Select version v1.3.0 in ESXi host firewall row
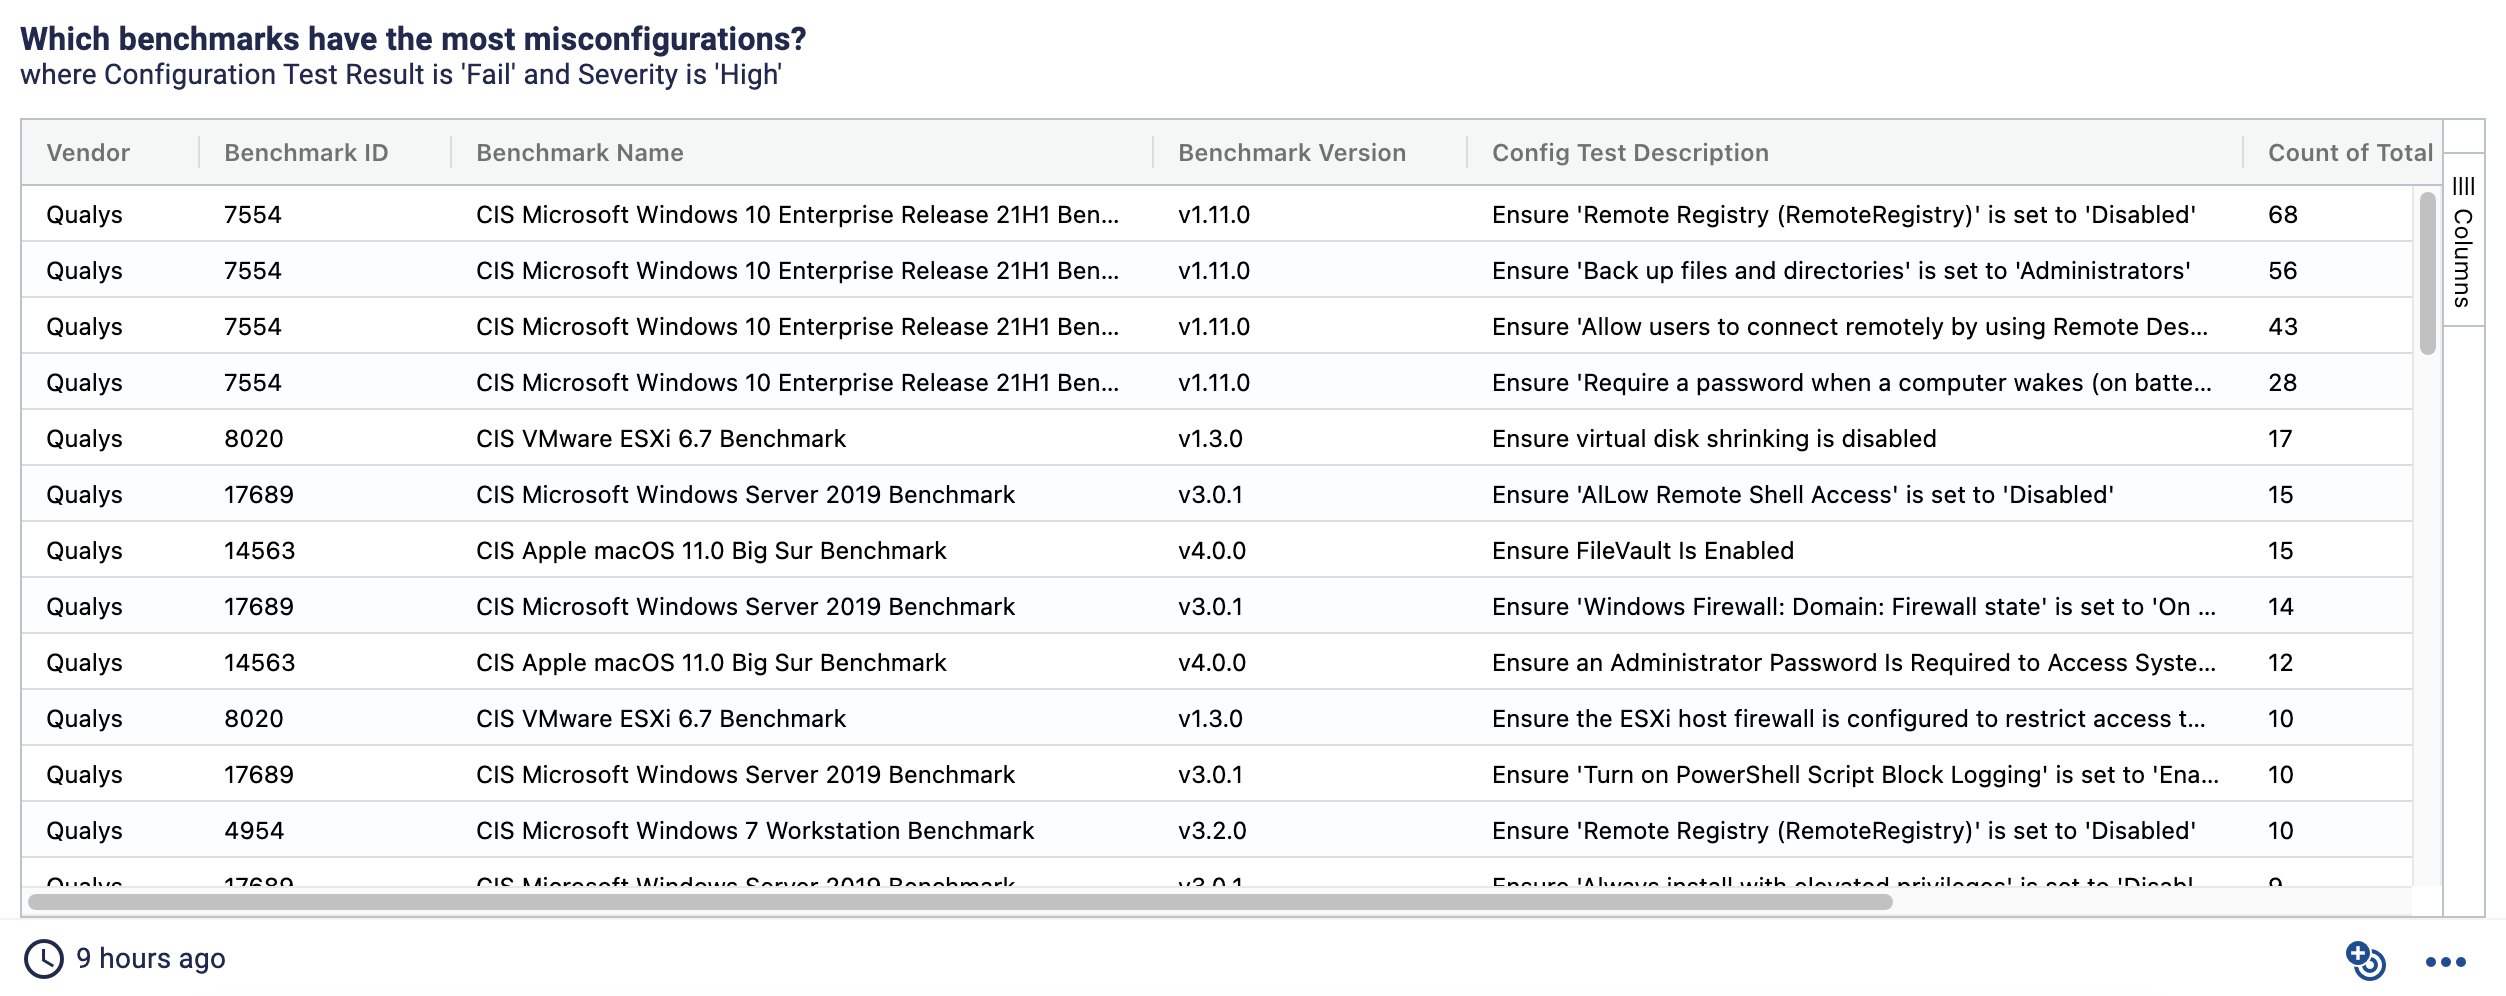The height and width of the screenshot is (996, 2506). coord(1210,719)
